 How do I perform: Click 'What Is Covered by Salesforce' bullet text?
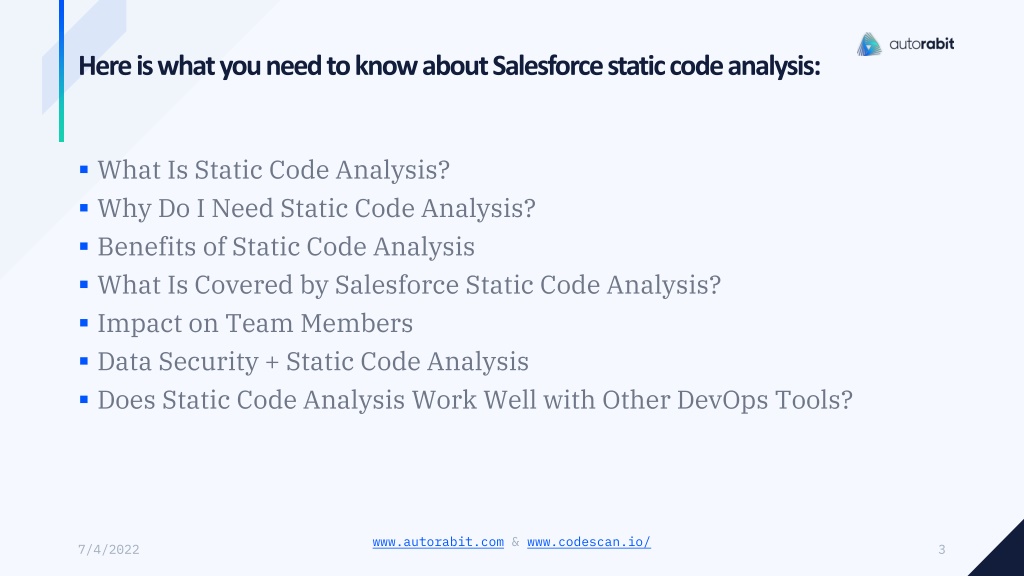409,285
